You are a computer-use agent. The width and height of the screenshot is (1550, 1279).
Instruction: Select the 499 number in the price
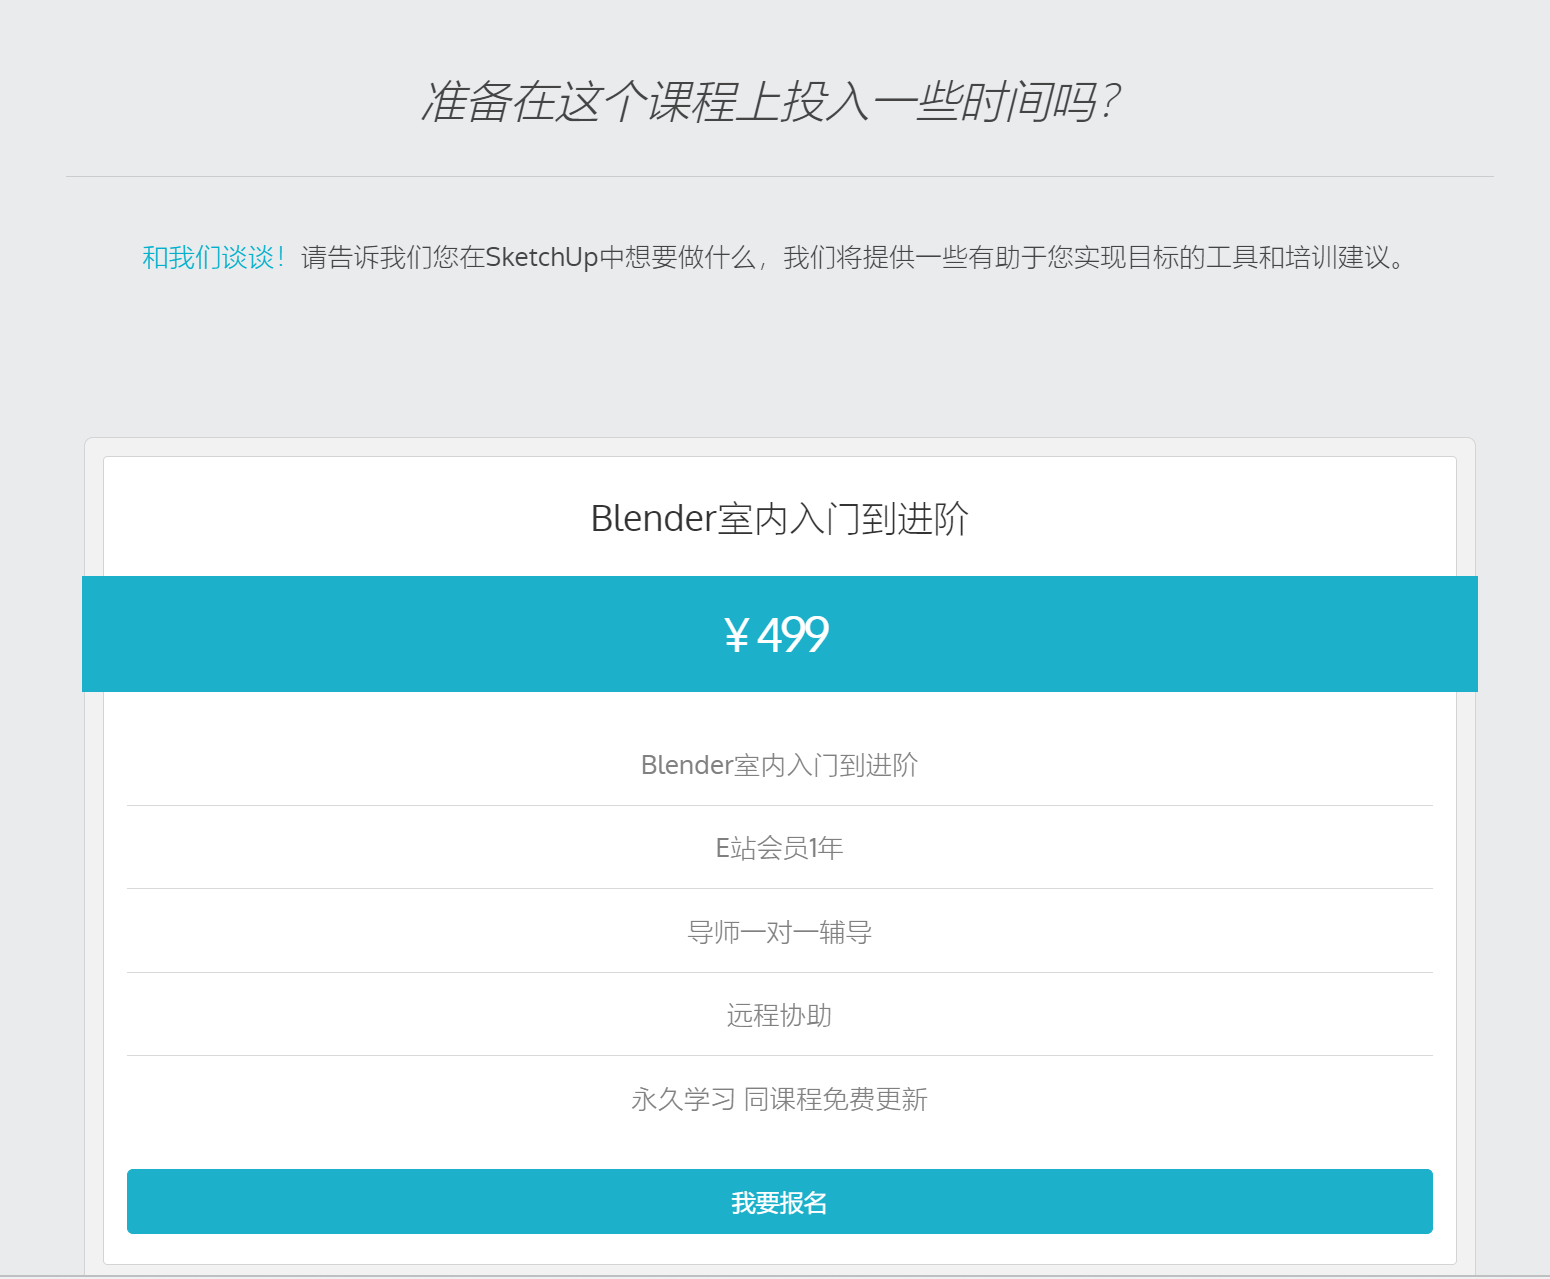(x=793, y=635)
